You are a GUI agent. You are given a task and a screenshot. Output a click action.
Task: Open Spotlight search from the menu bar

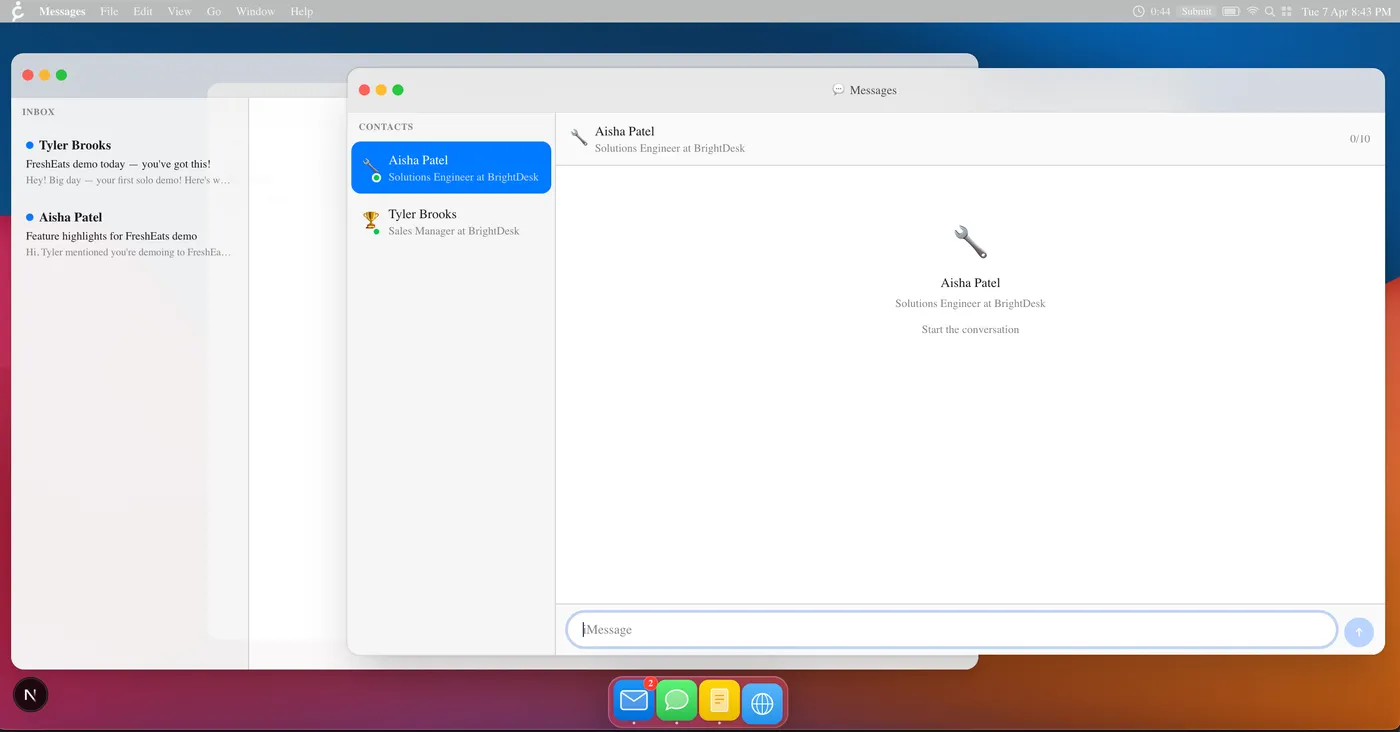click(x=1269, y=11)
